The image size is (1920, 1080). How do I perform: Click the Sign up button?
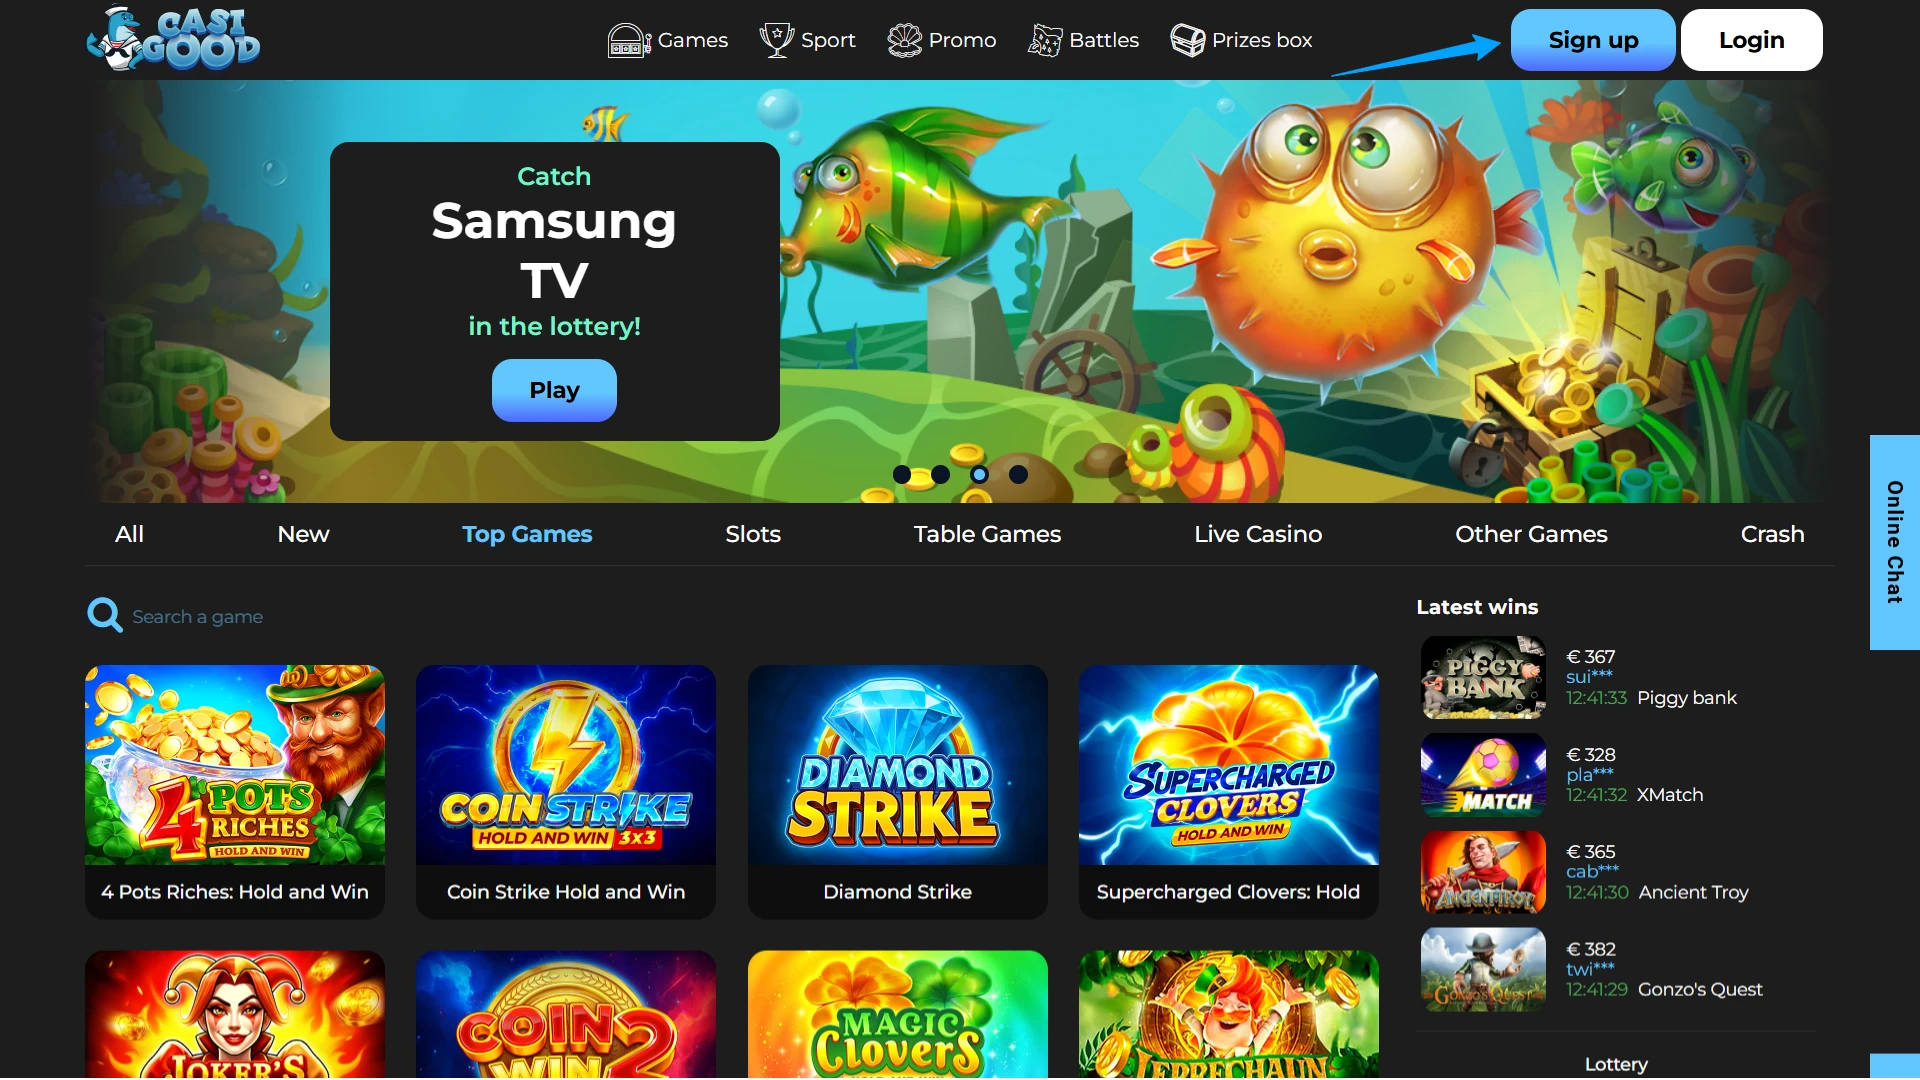pyautogui.click(x=1593, y=40)
